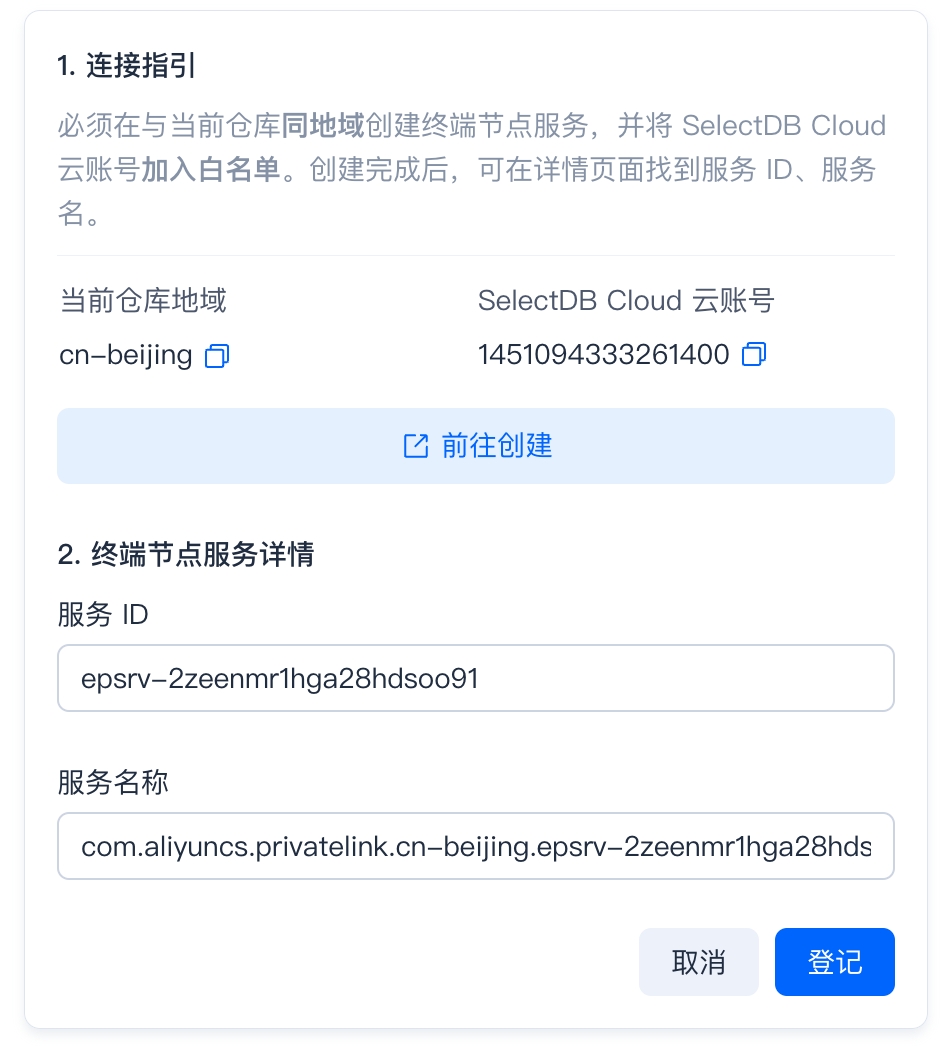Select the 1451094333261400 account text

(x=603, y=354)
